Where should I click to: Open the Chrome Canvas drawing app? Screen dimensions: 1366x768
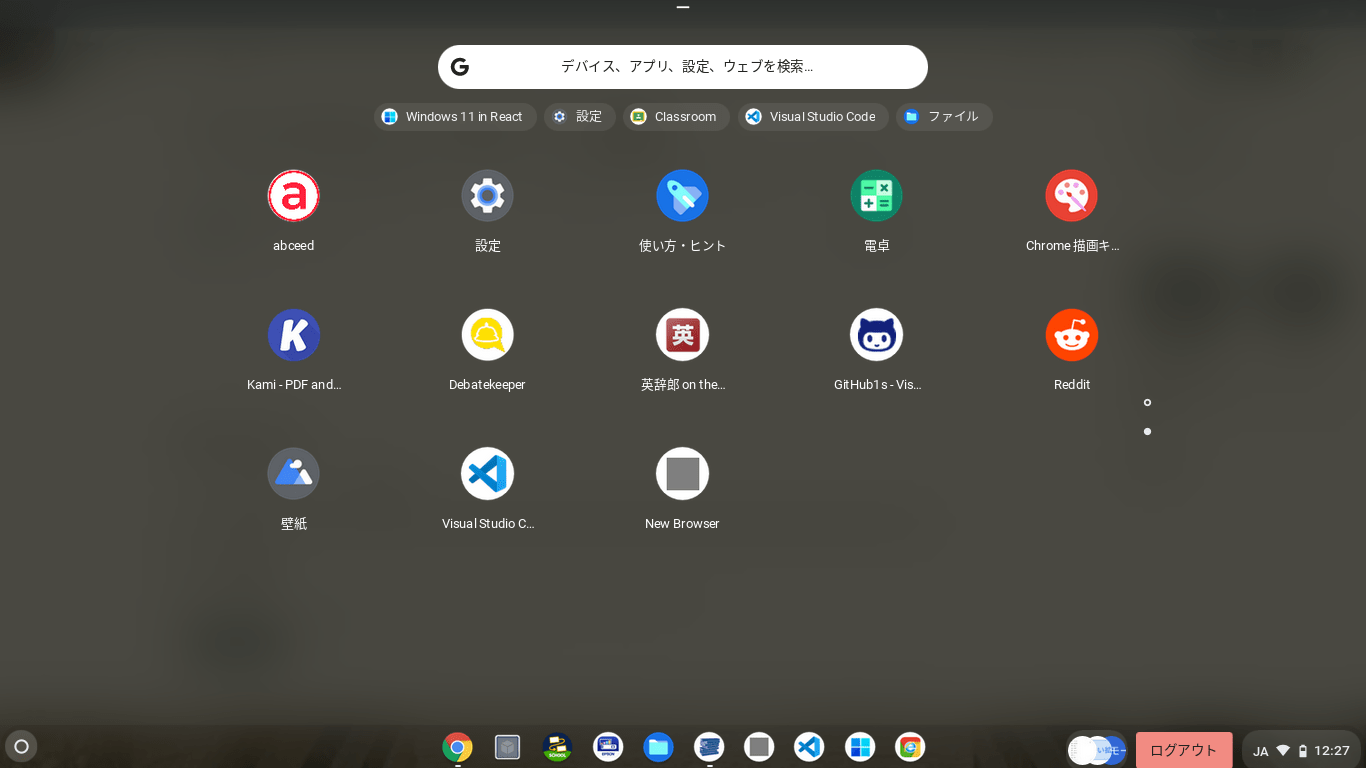[x=1071, y=196]
